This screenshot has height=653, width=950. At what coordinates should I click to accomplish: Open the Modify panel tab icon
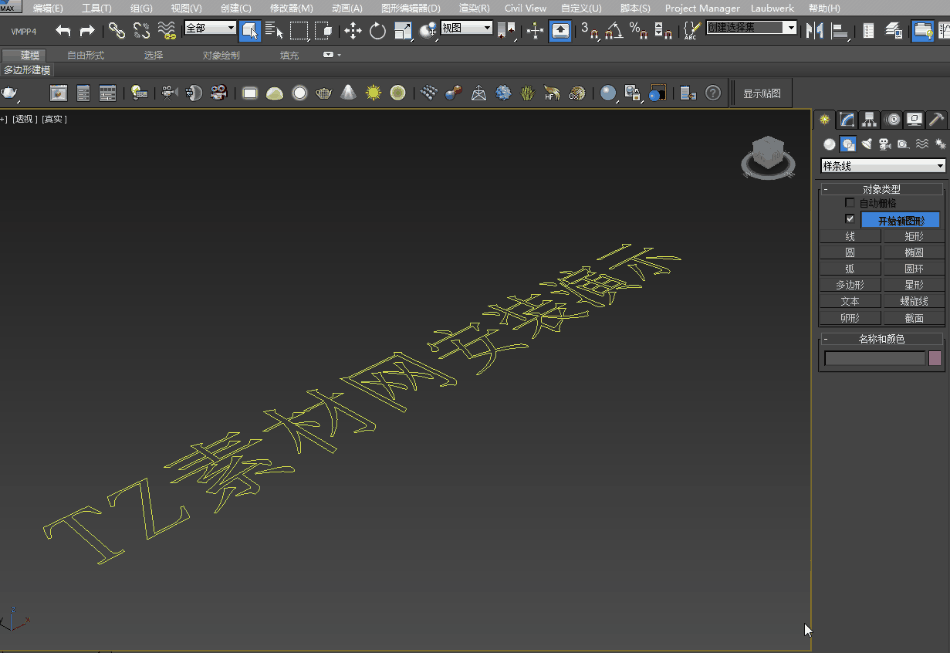click(x=847, y=120)
